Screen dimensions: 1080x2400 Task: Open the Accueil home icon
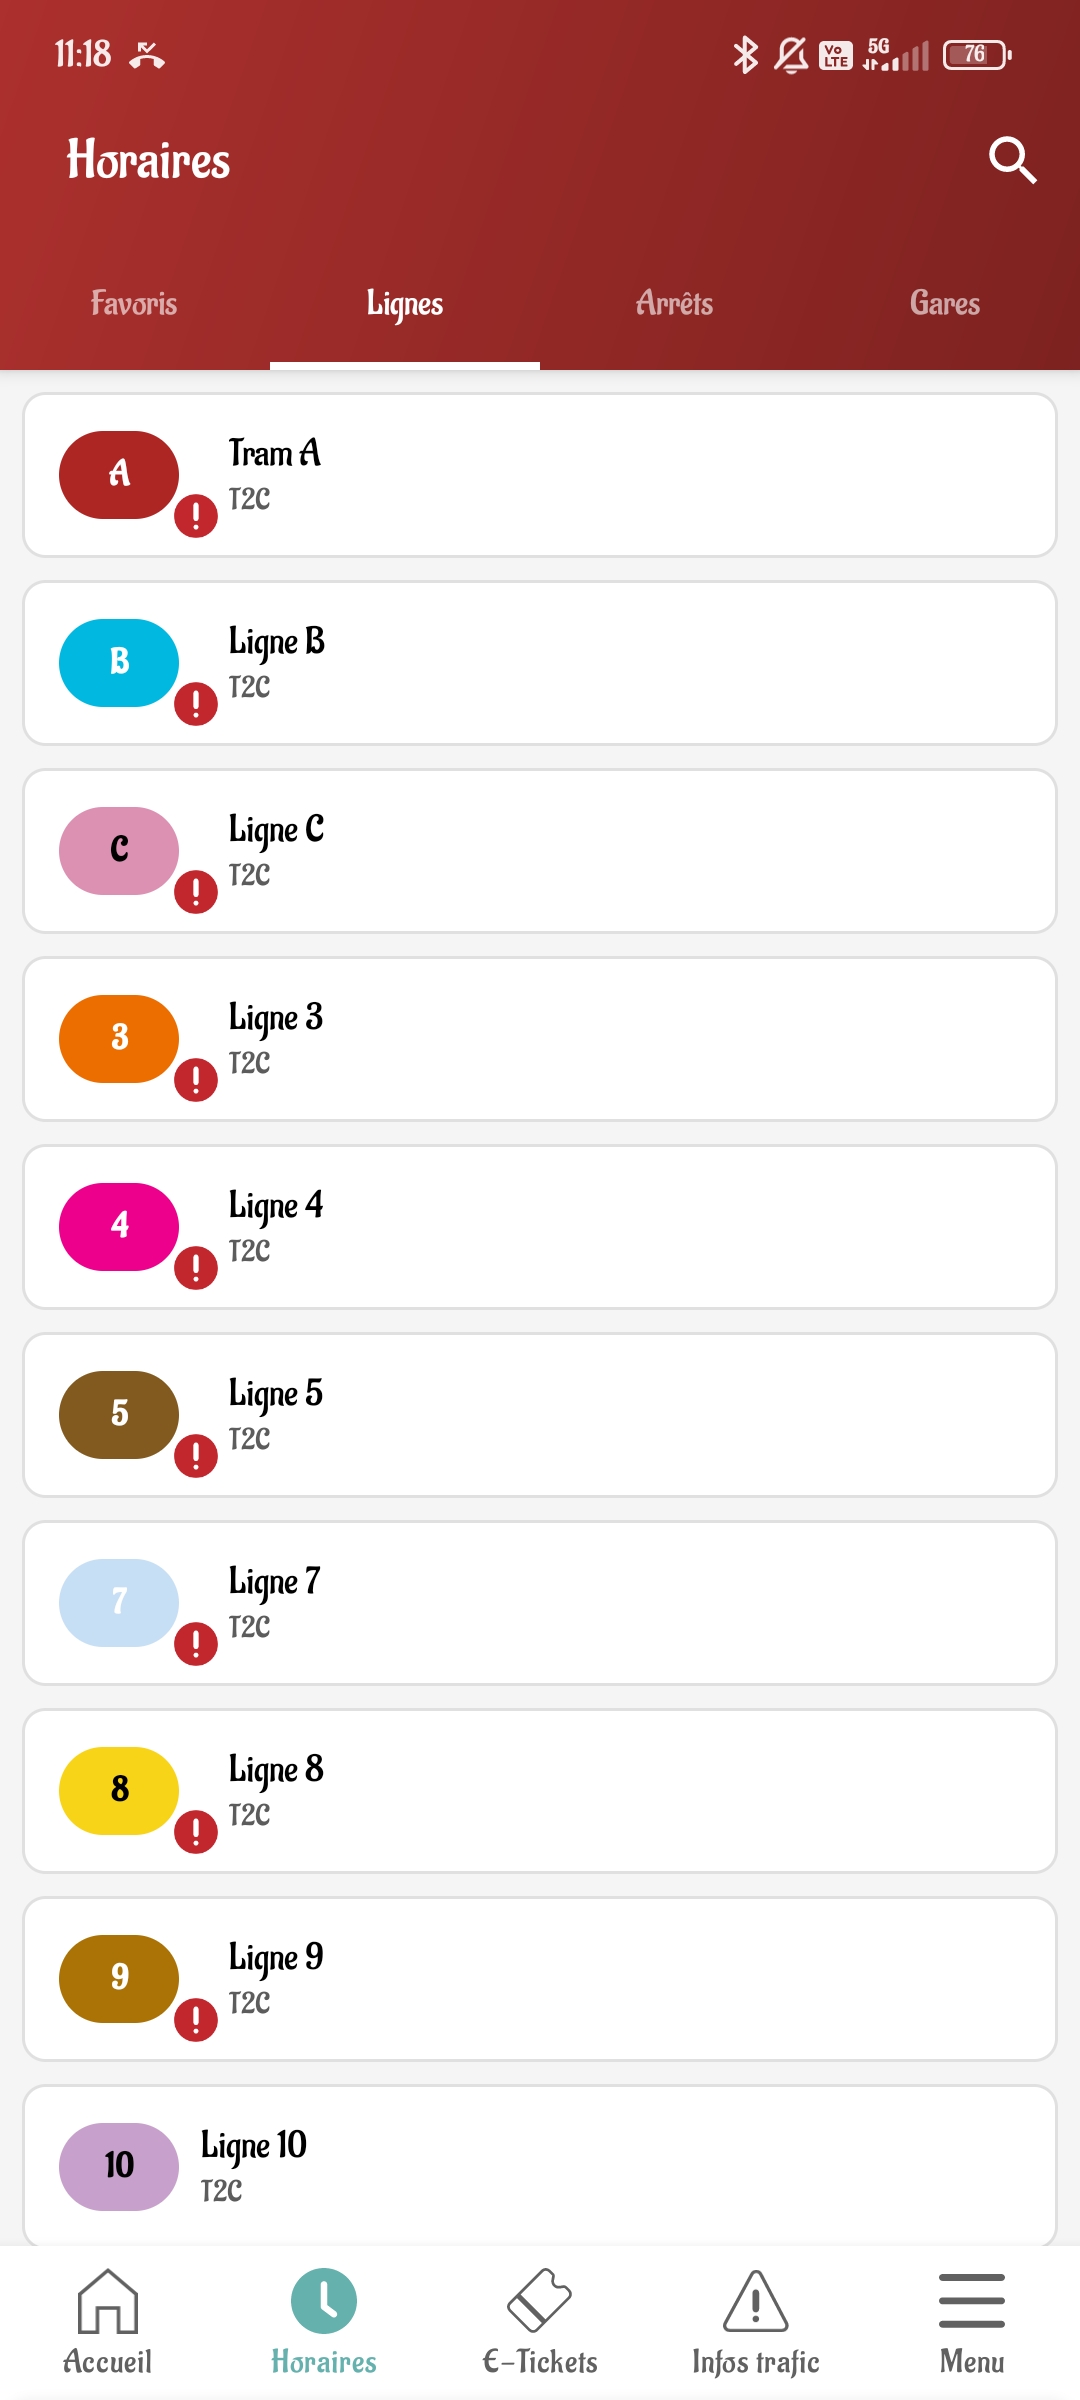[x=108, y=2302]
